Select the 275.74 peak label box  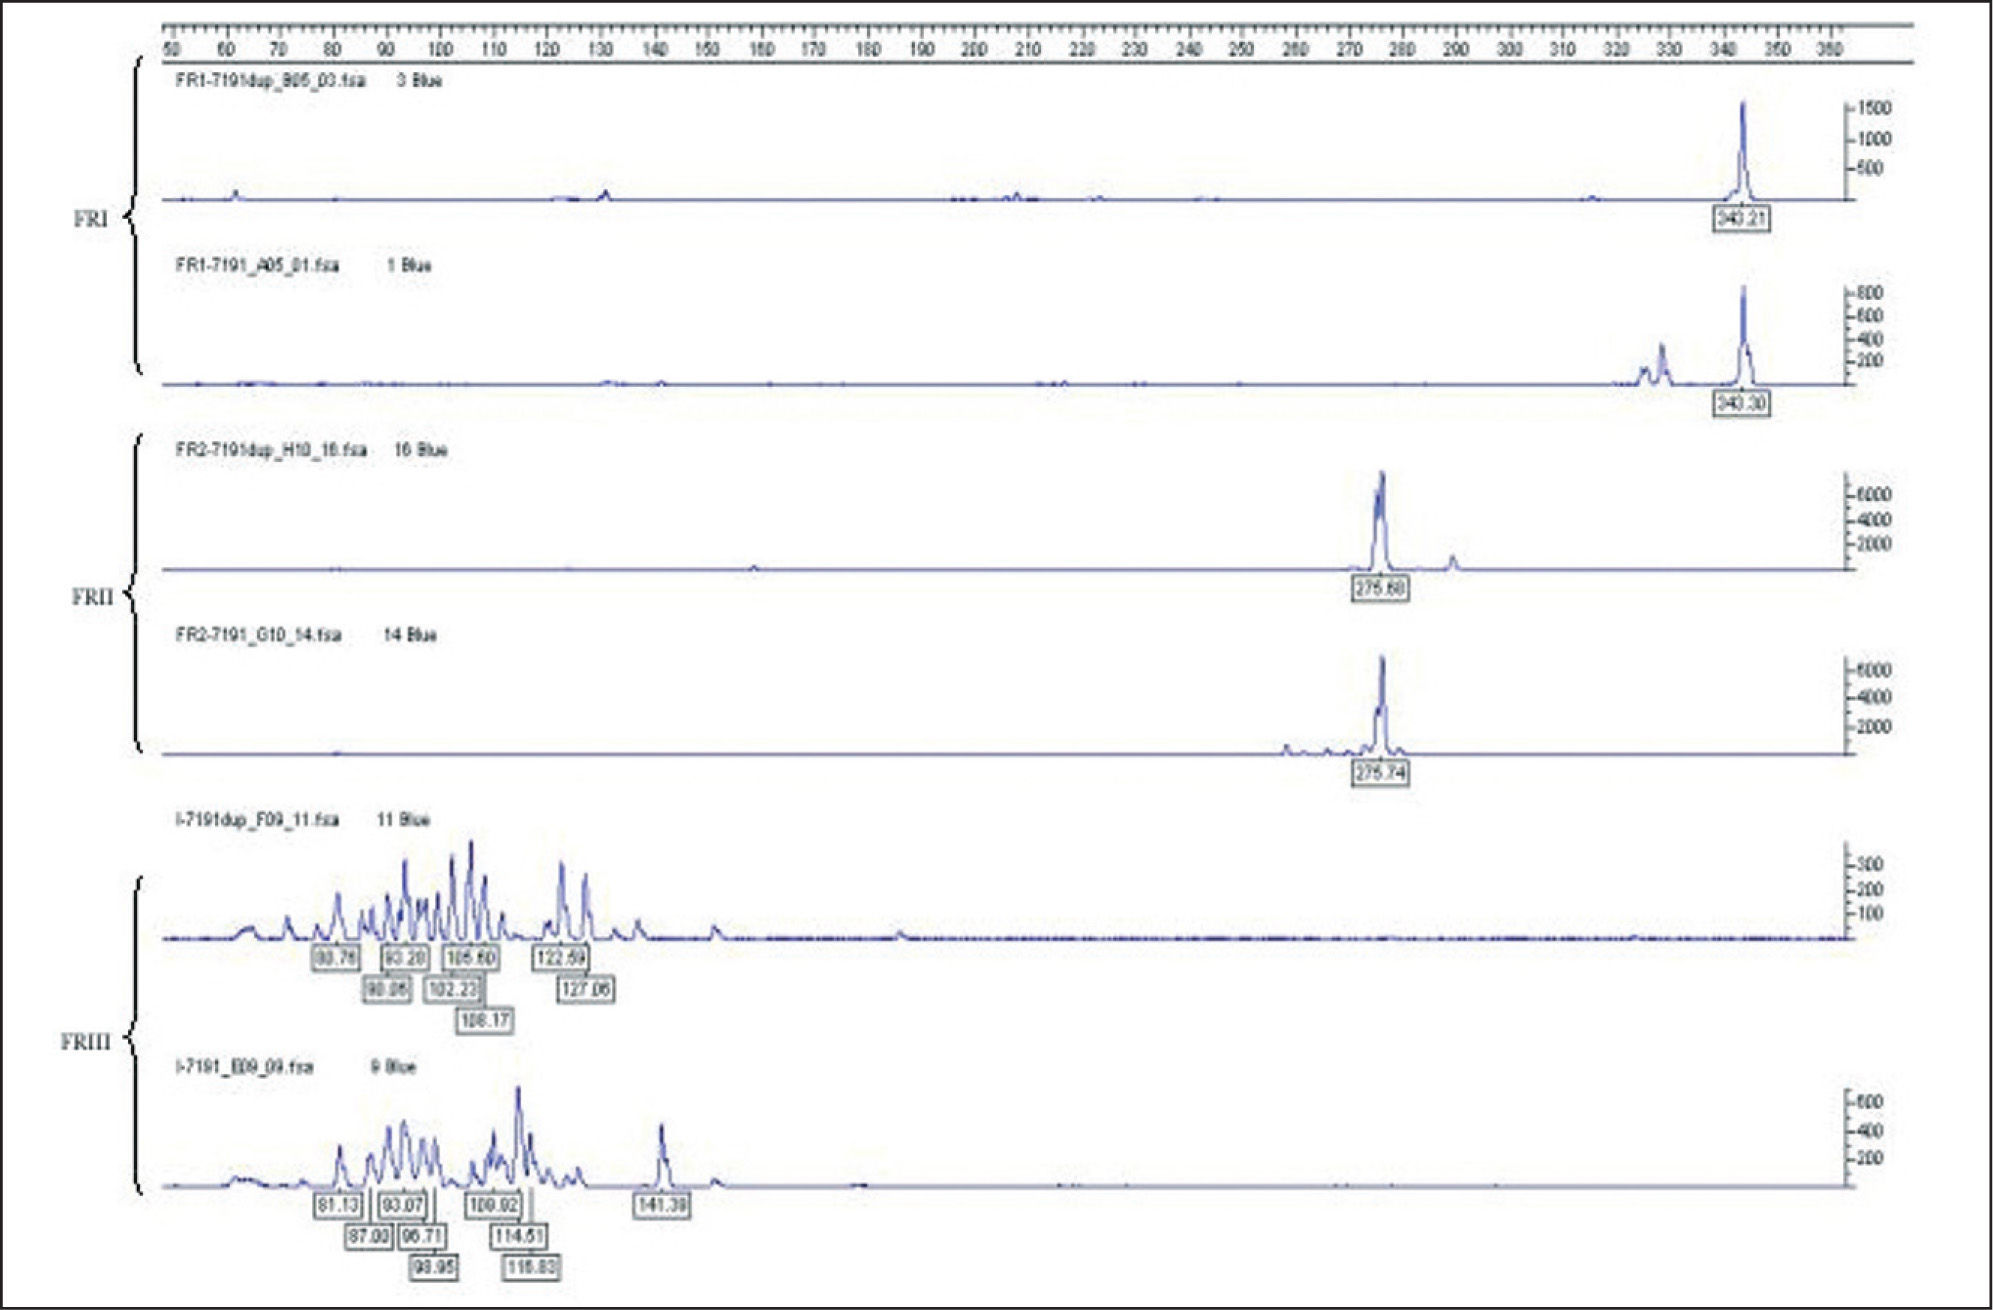(1379, 772)
